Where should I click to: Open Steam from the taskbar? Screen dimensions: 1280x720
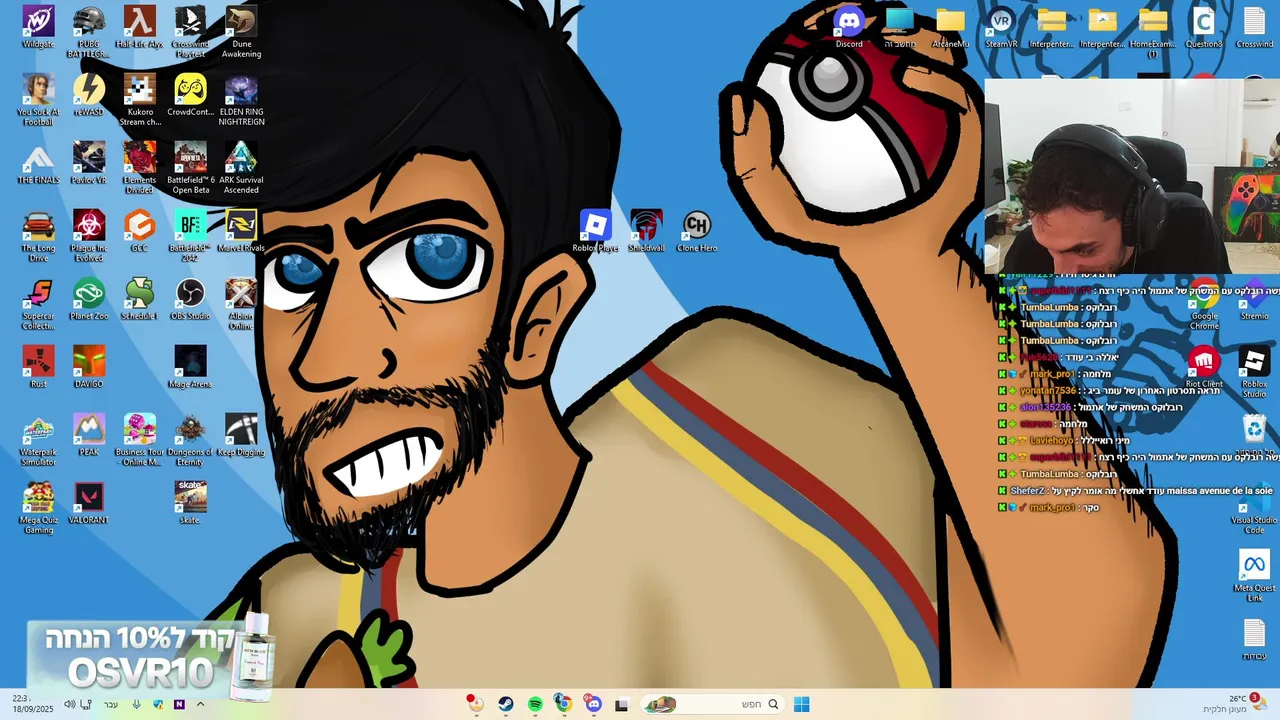(x=506, y=704)
